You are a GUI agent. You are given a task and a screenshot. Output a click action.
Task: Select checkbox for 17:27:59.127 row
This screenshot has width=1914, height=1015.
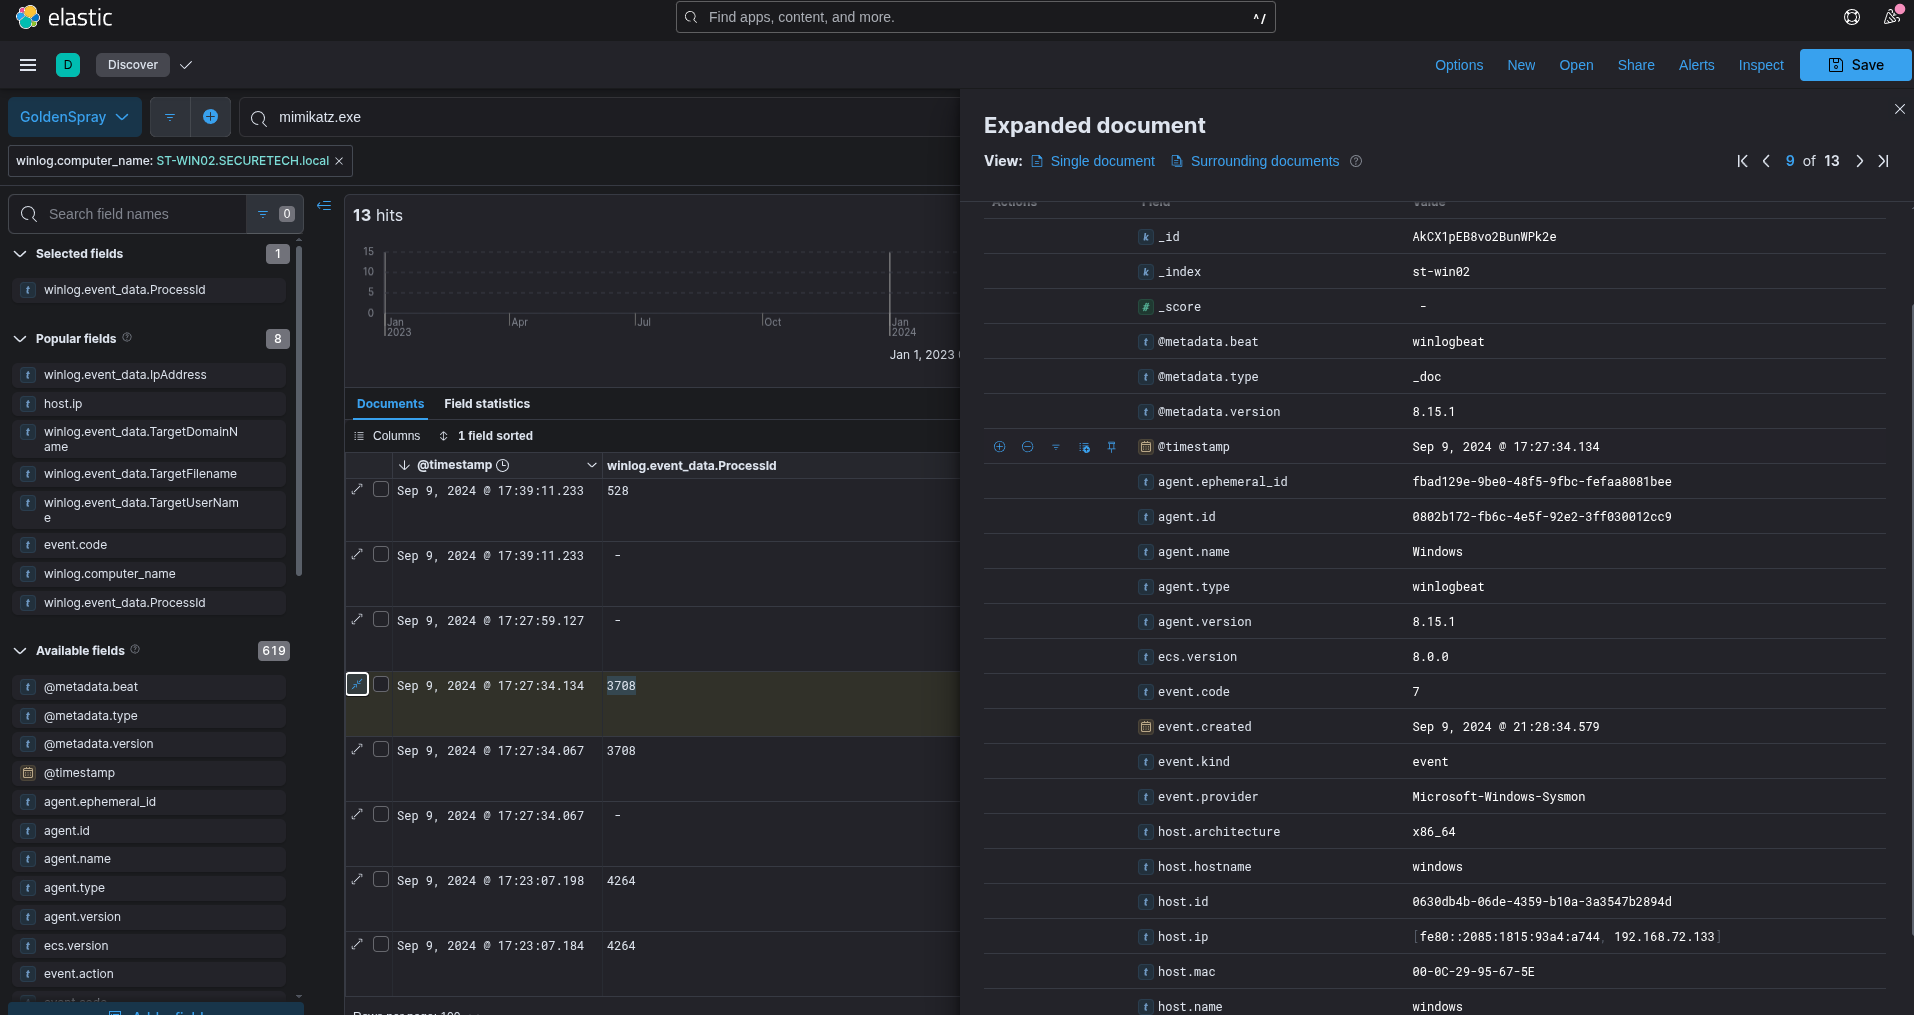(x=381, y=619)
